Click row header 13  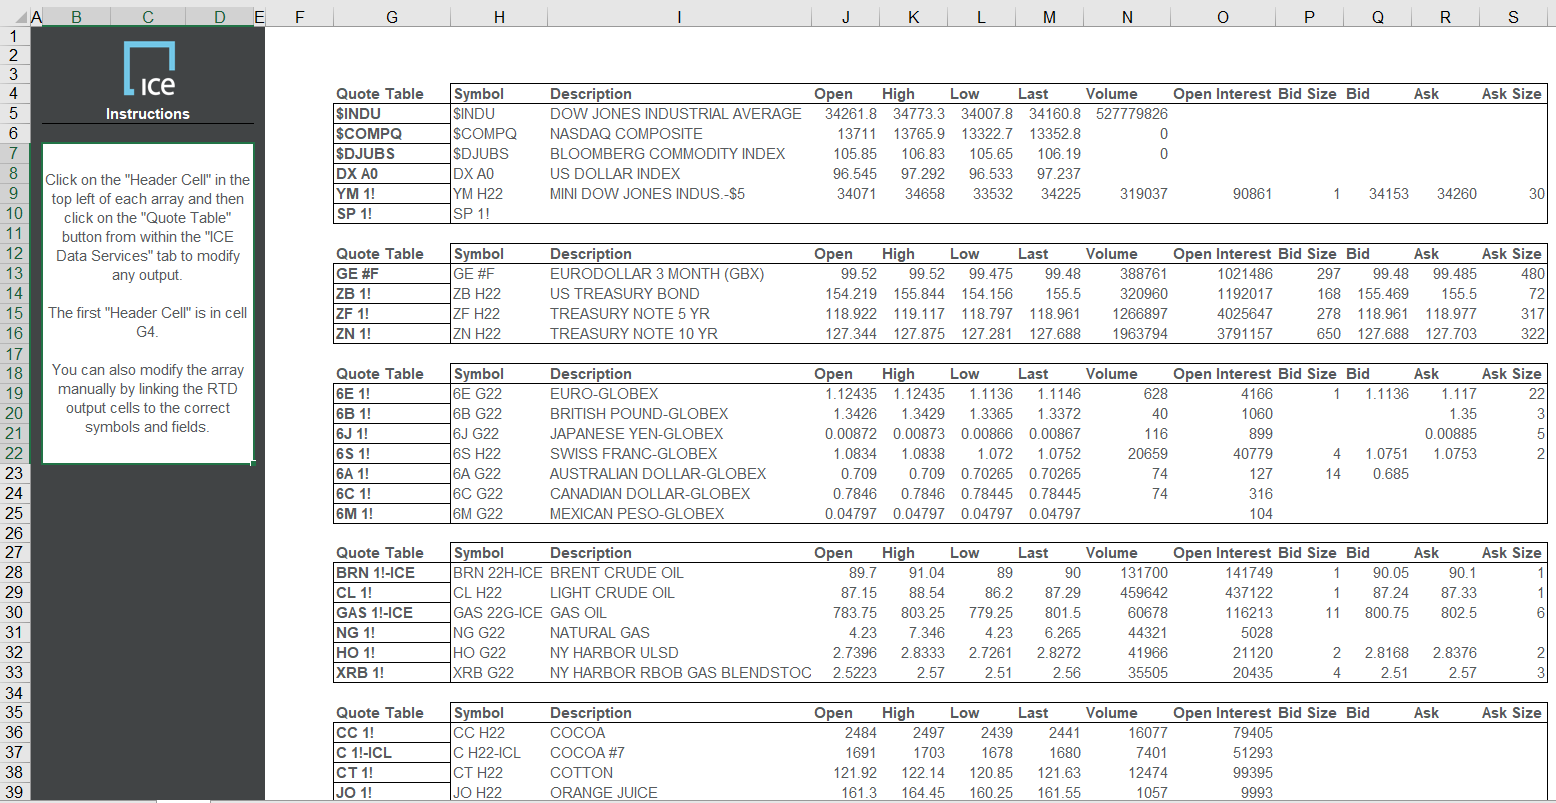14,273
